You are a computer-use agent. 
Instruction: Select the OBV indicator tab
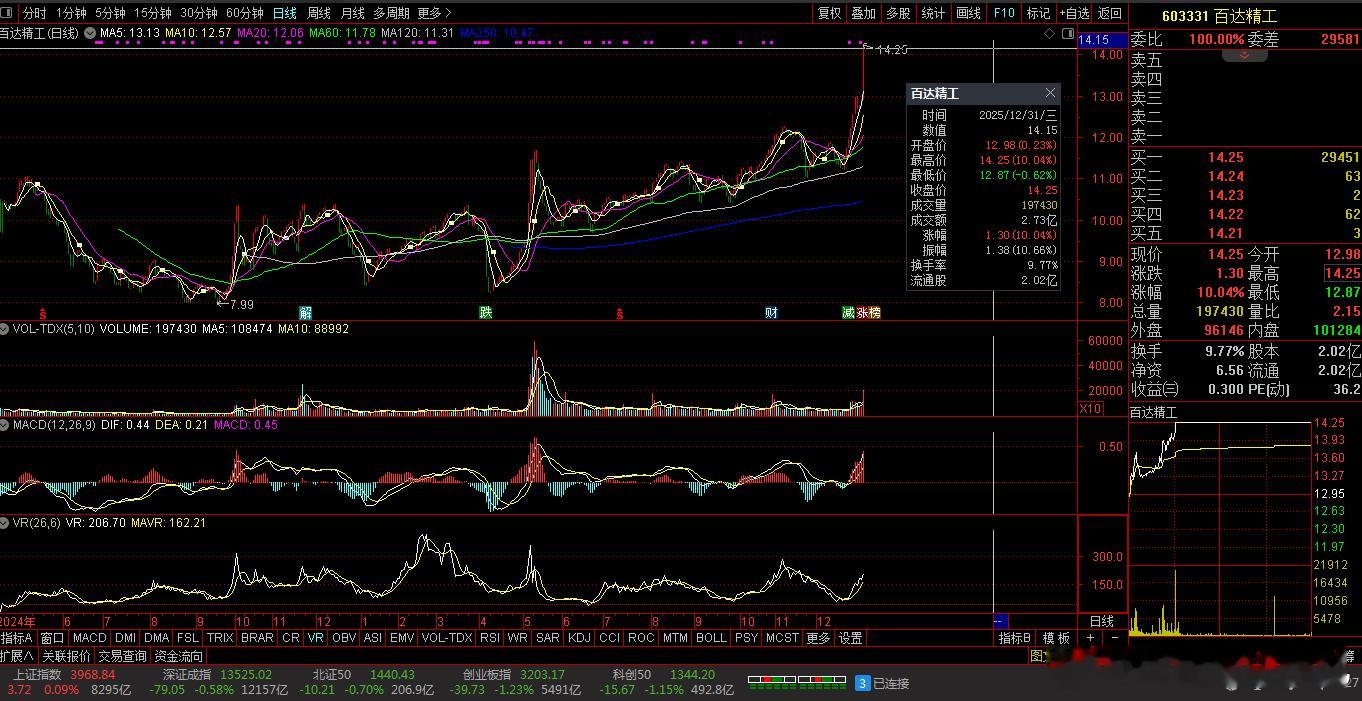344,638
